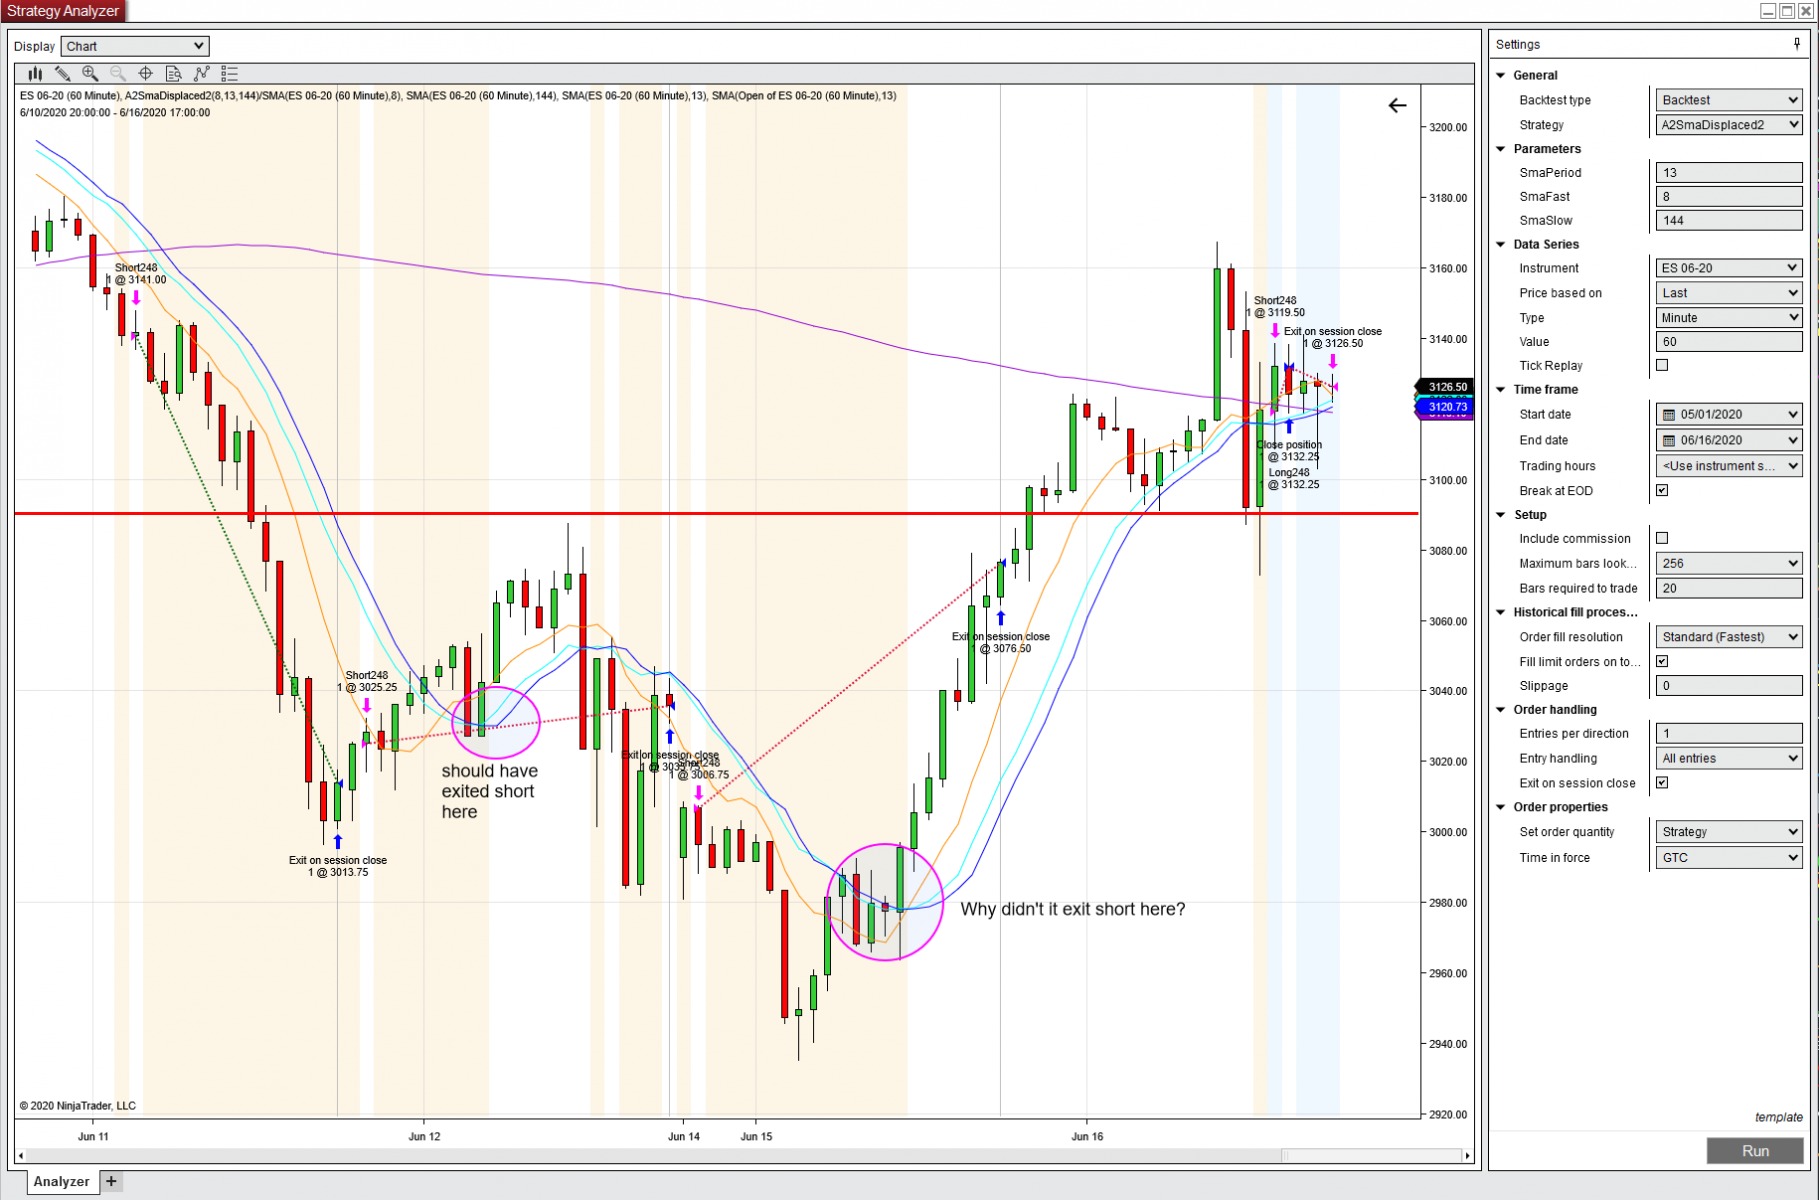
Task: Open the End date calendar icon
Action: click(1669, 440)
